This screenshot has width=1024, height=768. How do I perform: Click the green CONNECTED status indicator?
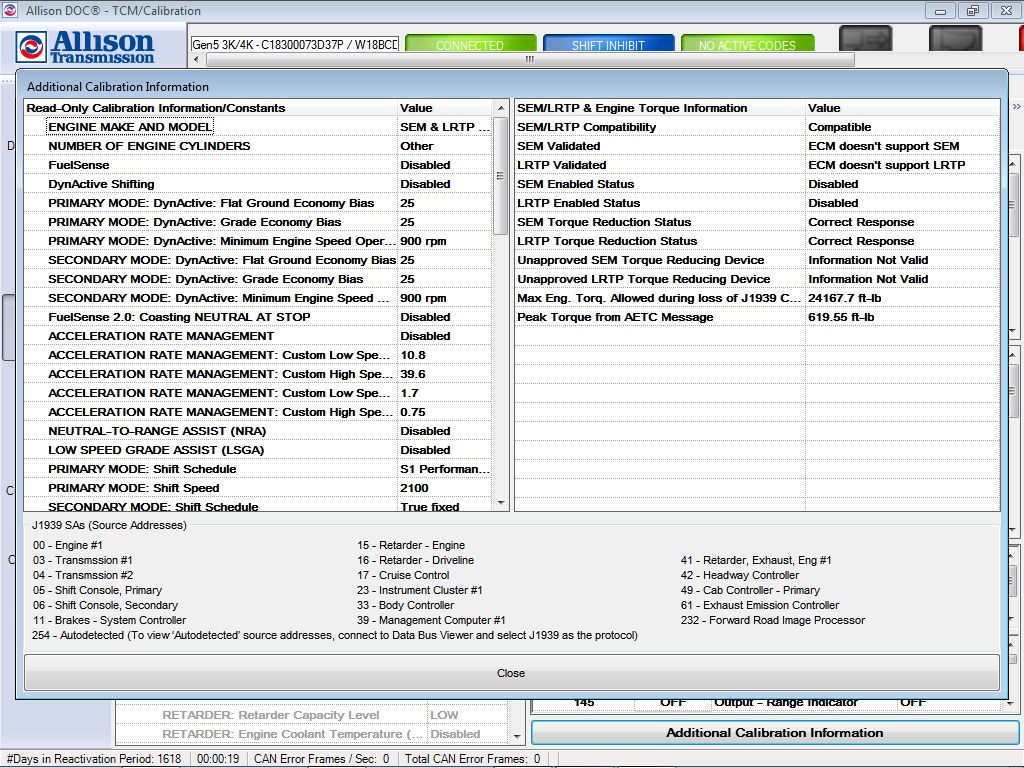470,44
